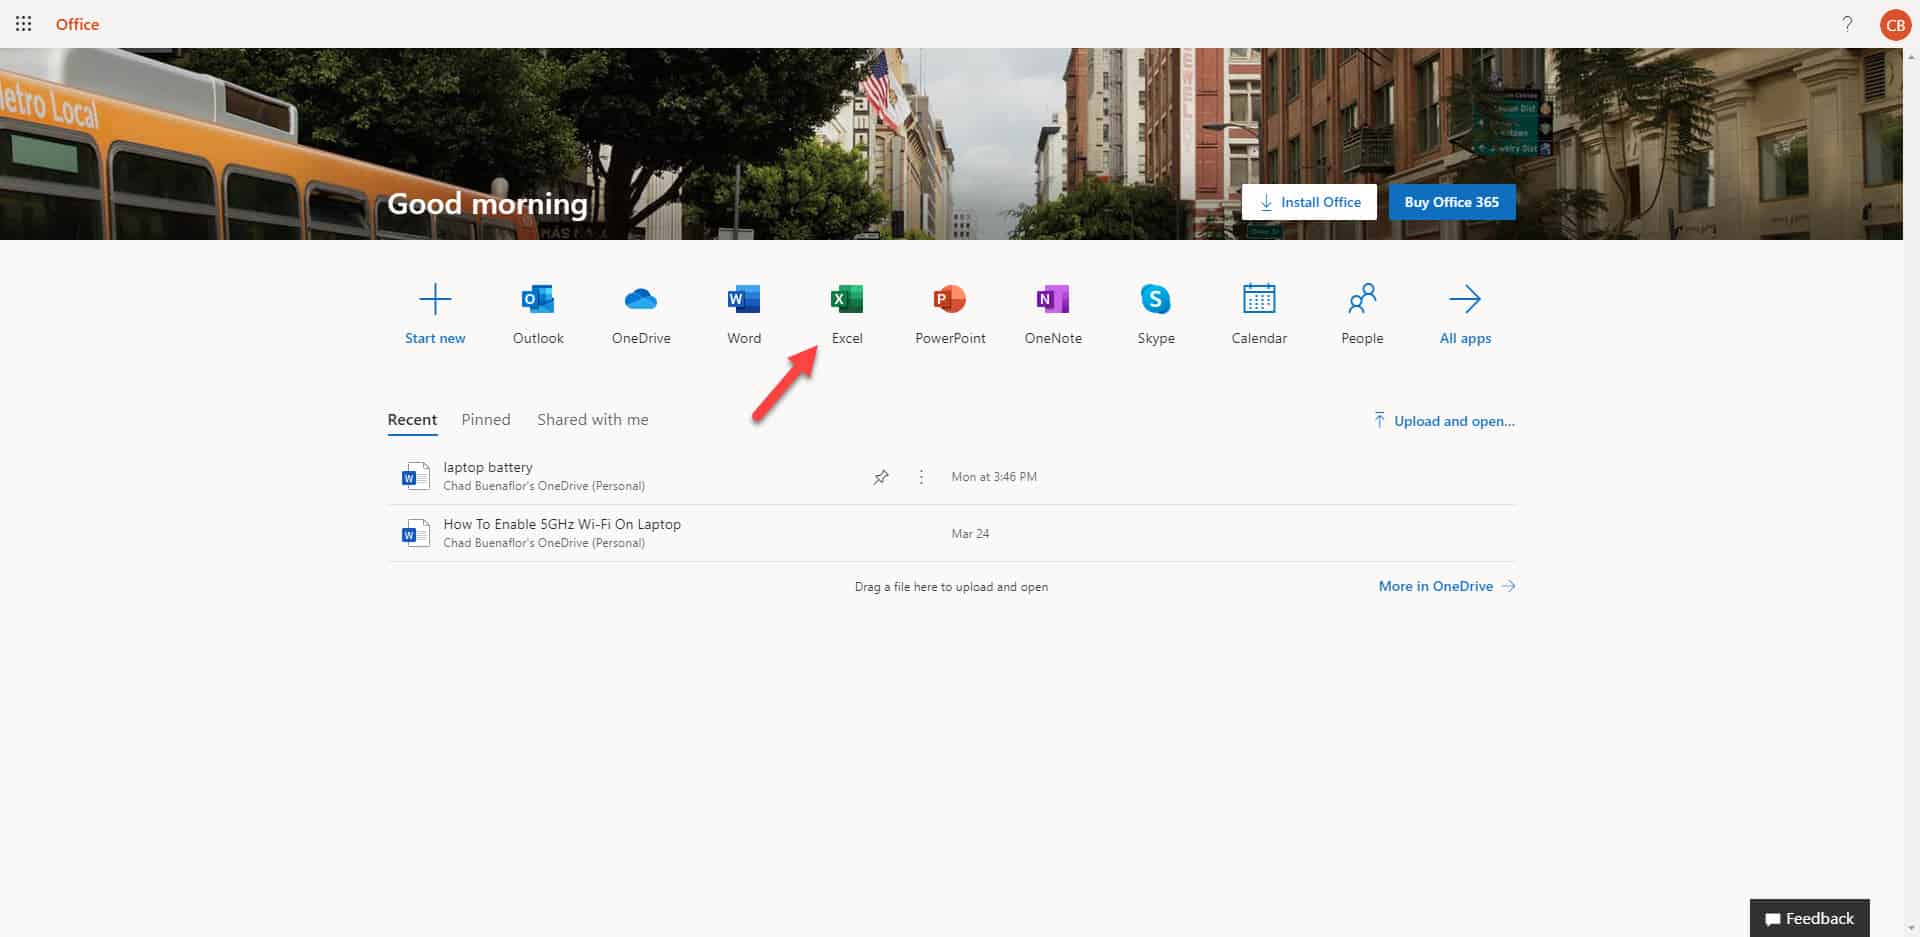Open the app launcher grid icon
This screenshot has width=1920, height=937.
click(23, 24)
